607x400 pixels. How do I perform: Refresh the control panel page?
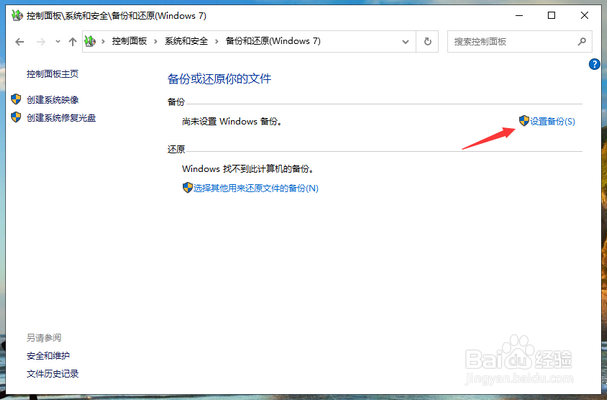[427, 41]
